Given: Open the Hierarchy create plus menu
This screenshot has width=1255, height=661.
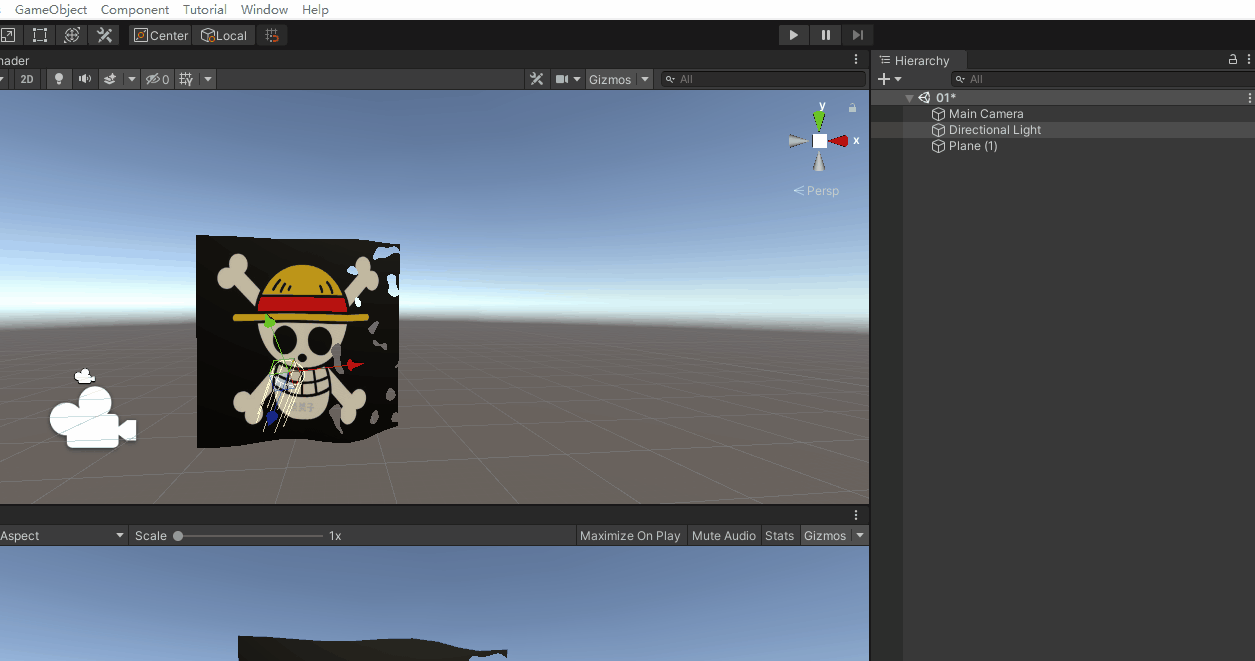Looking at the screenshot, I should point(889,79).
